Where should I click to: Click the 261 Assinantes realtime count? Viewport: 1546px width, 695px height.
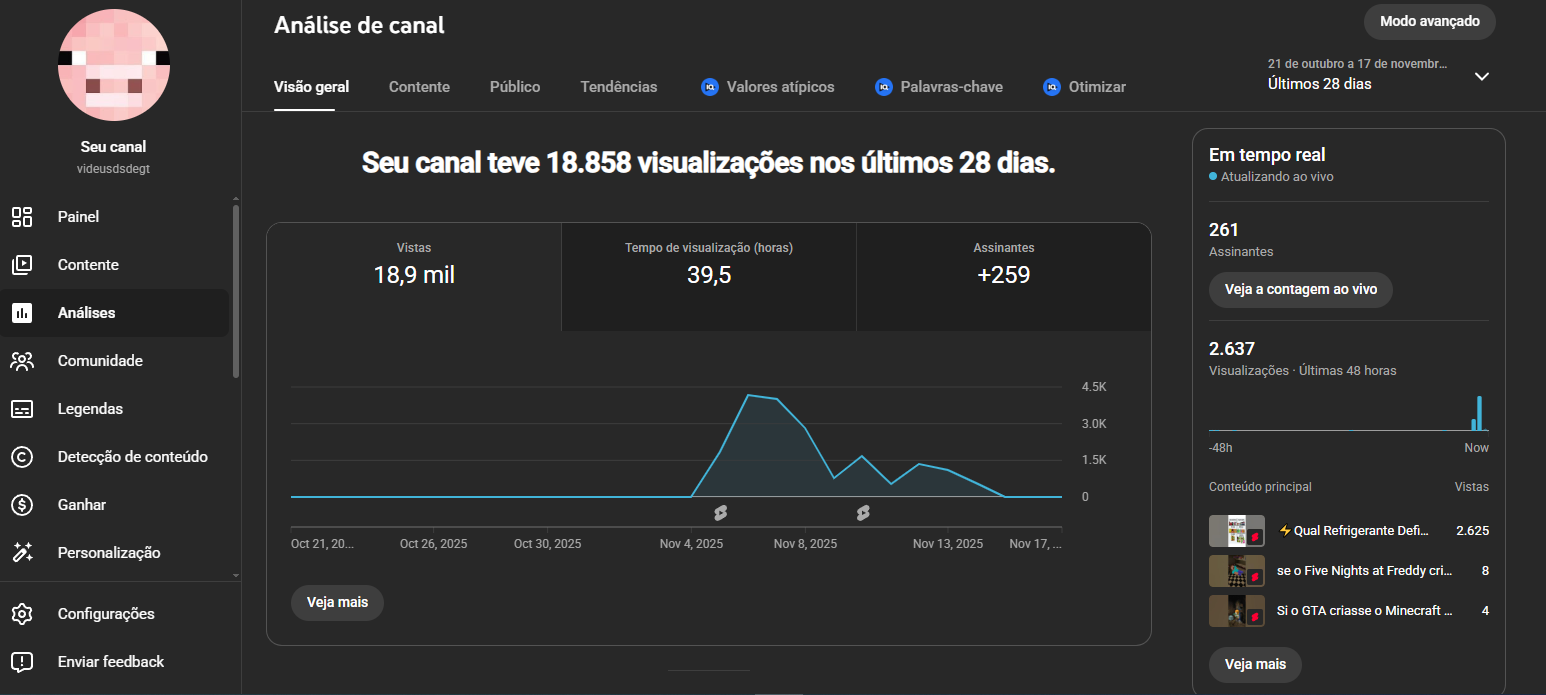1224,230
